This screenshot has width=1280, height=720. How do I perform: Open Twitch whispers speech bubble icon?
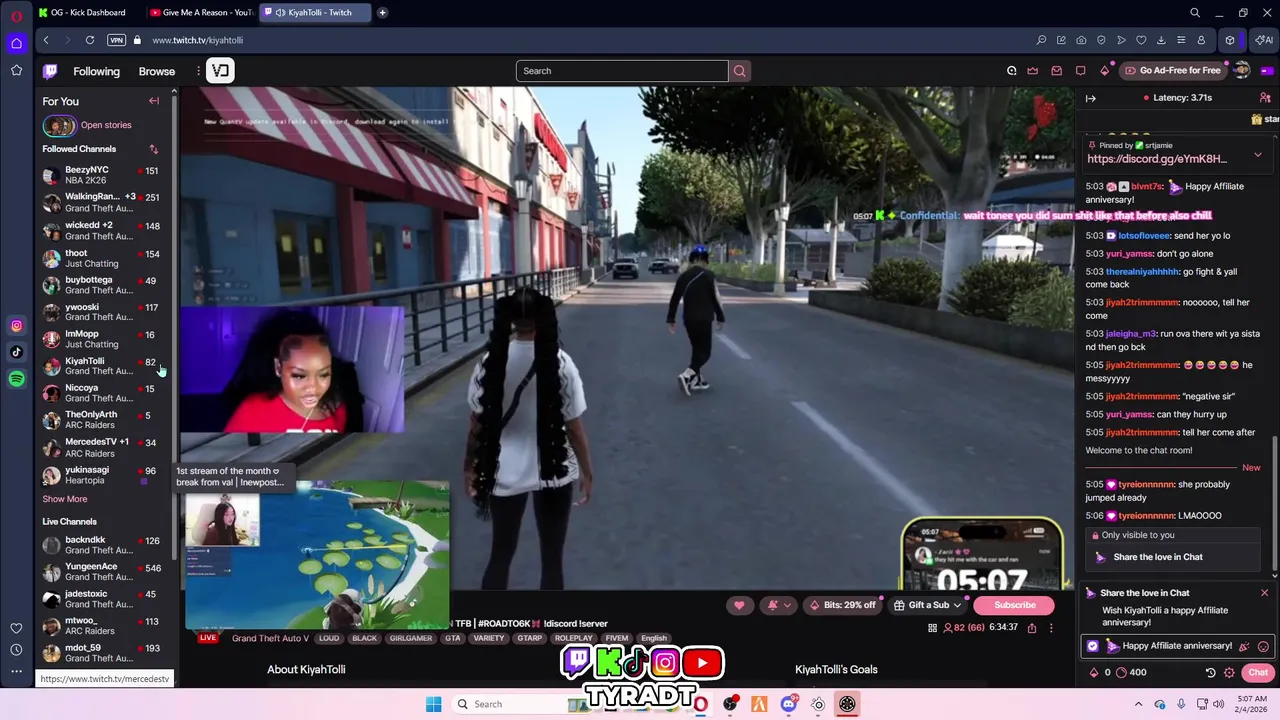(x=1080, y=71)
